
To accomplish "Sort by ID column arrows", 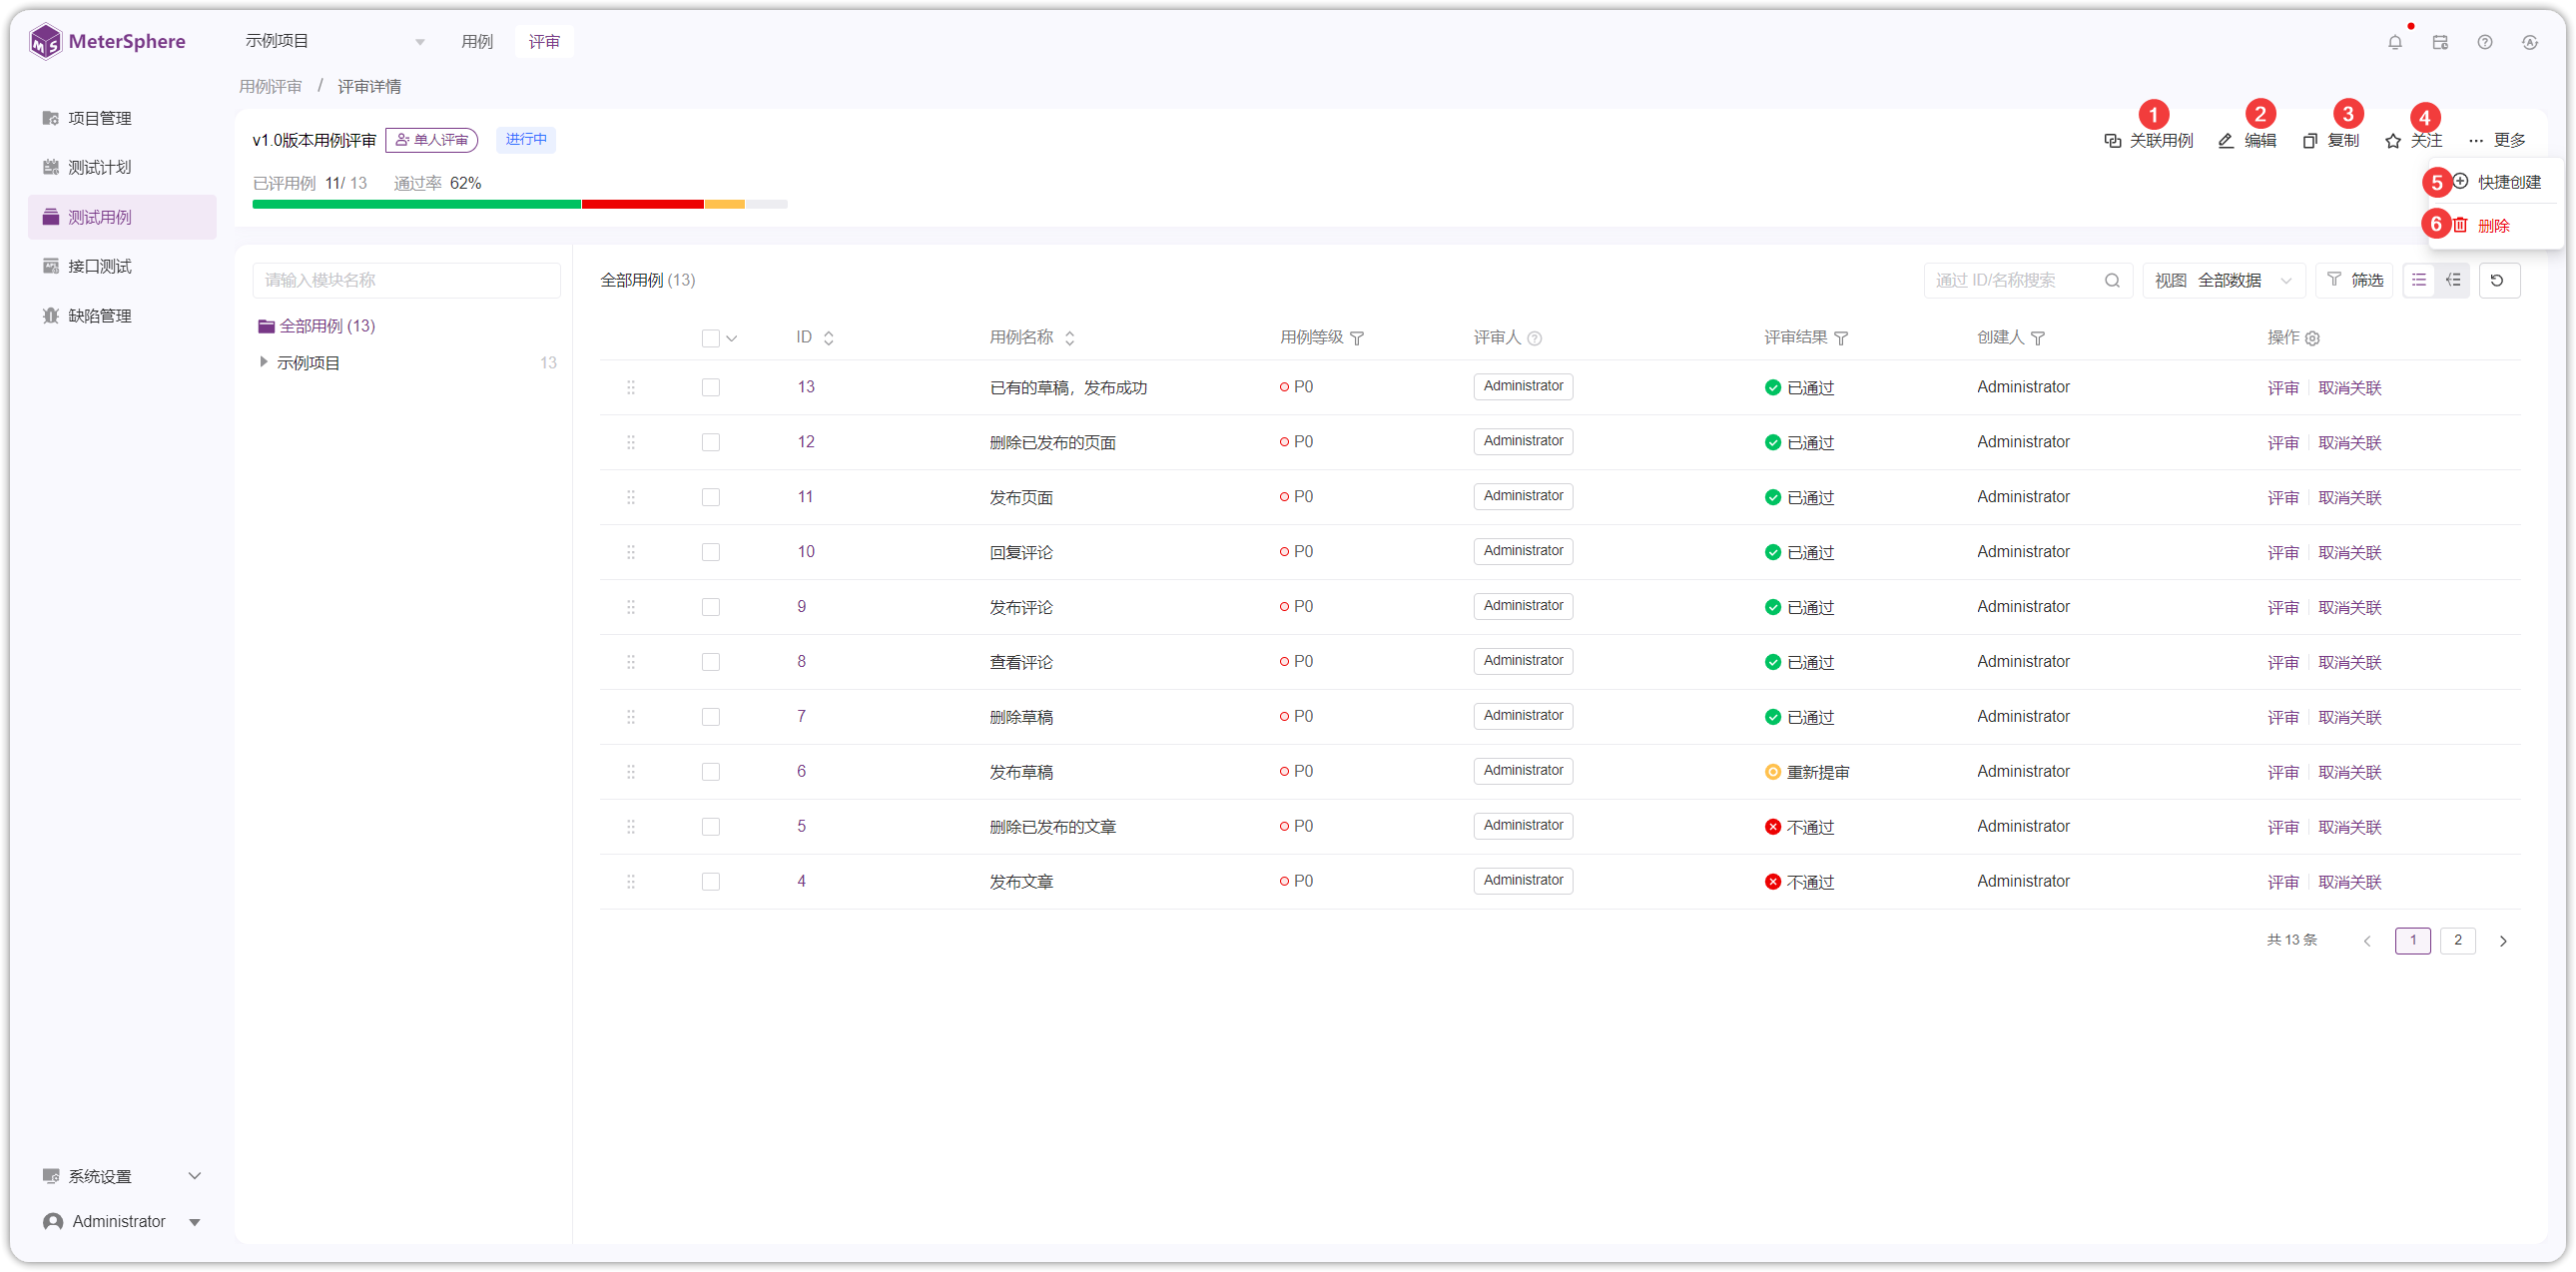I will [x=828, y=338].
